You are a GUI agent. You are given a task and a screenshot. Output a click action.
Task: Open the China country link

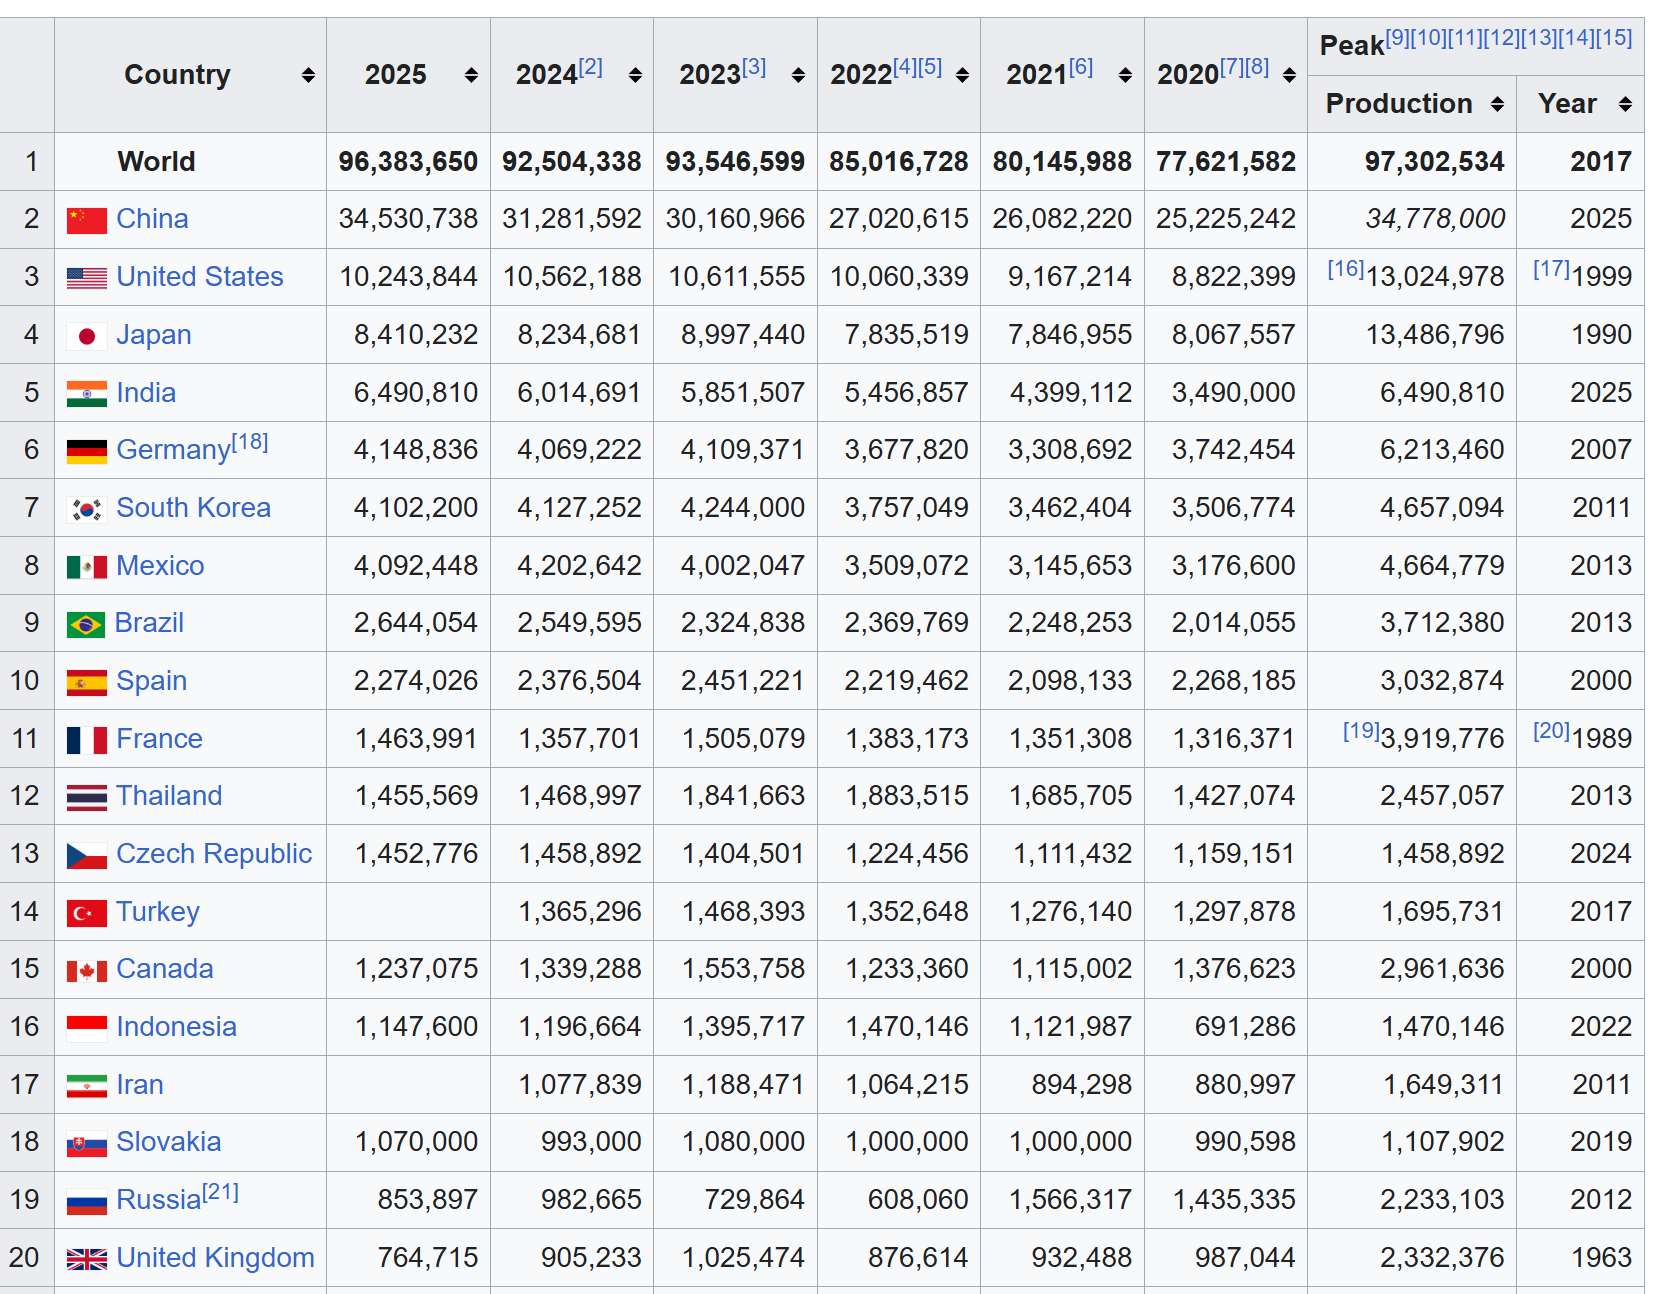point(152,219)
